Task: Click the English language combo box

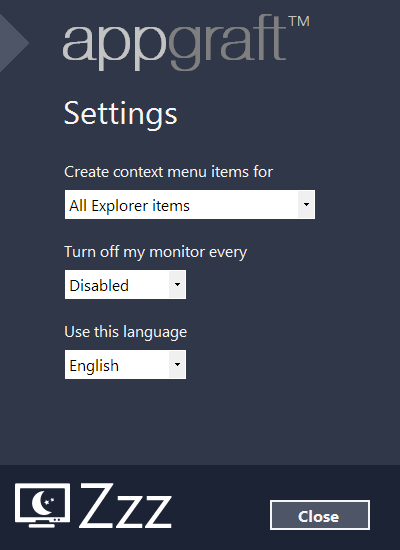Action: click(125, 364)
